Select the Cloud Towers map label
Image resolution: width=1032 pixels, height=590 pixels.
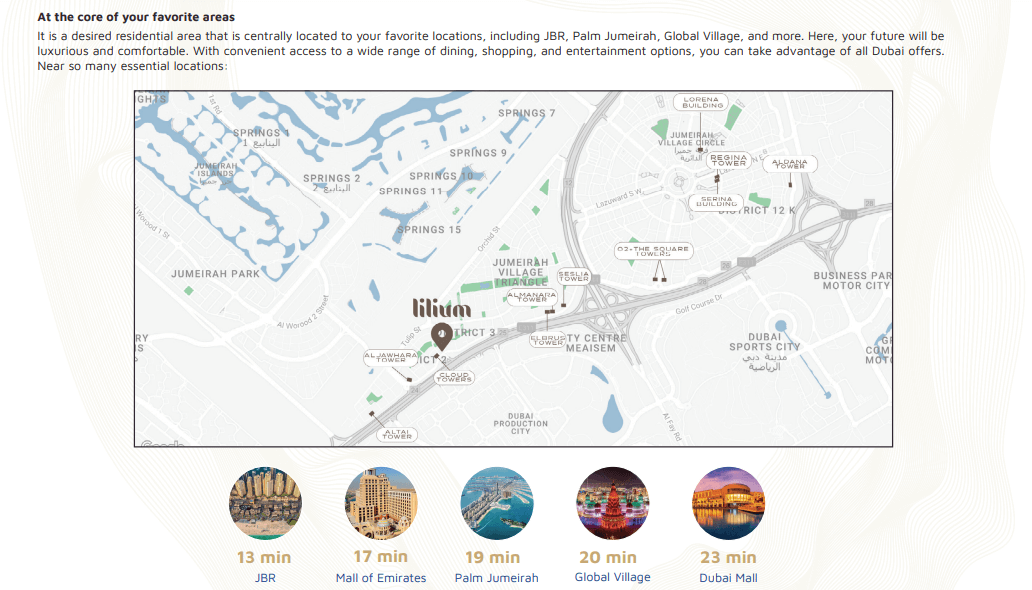click(454, 377)
